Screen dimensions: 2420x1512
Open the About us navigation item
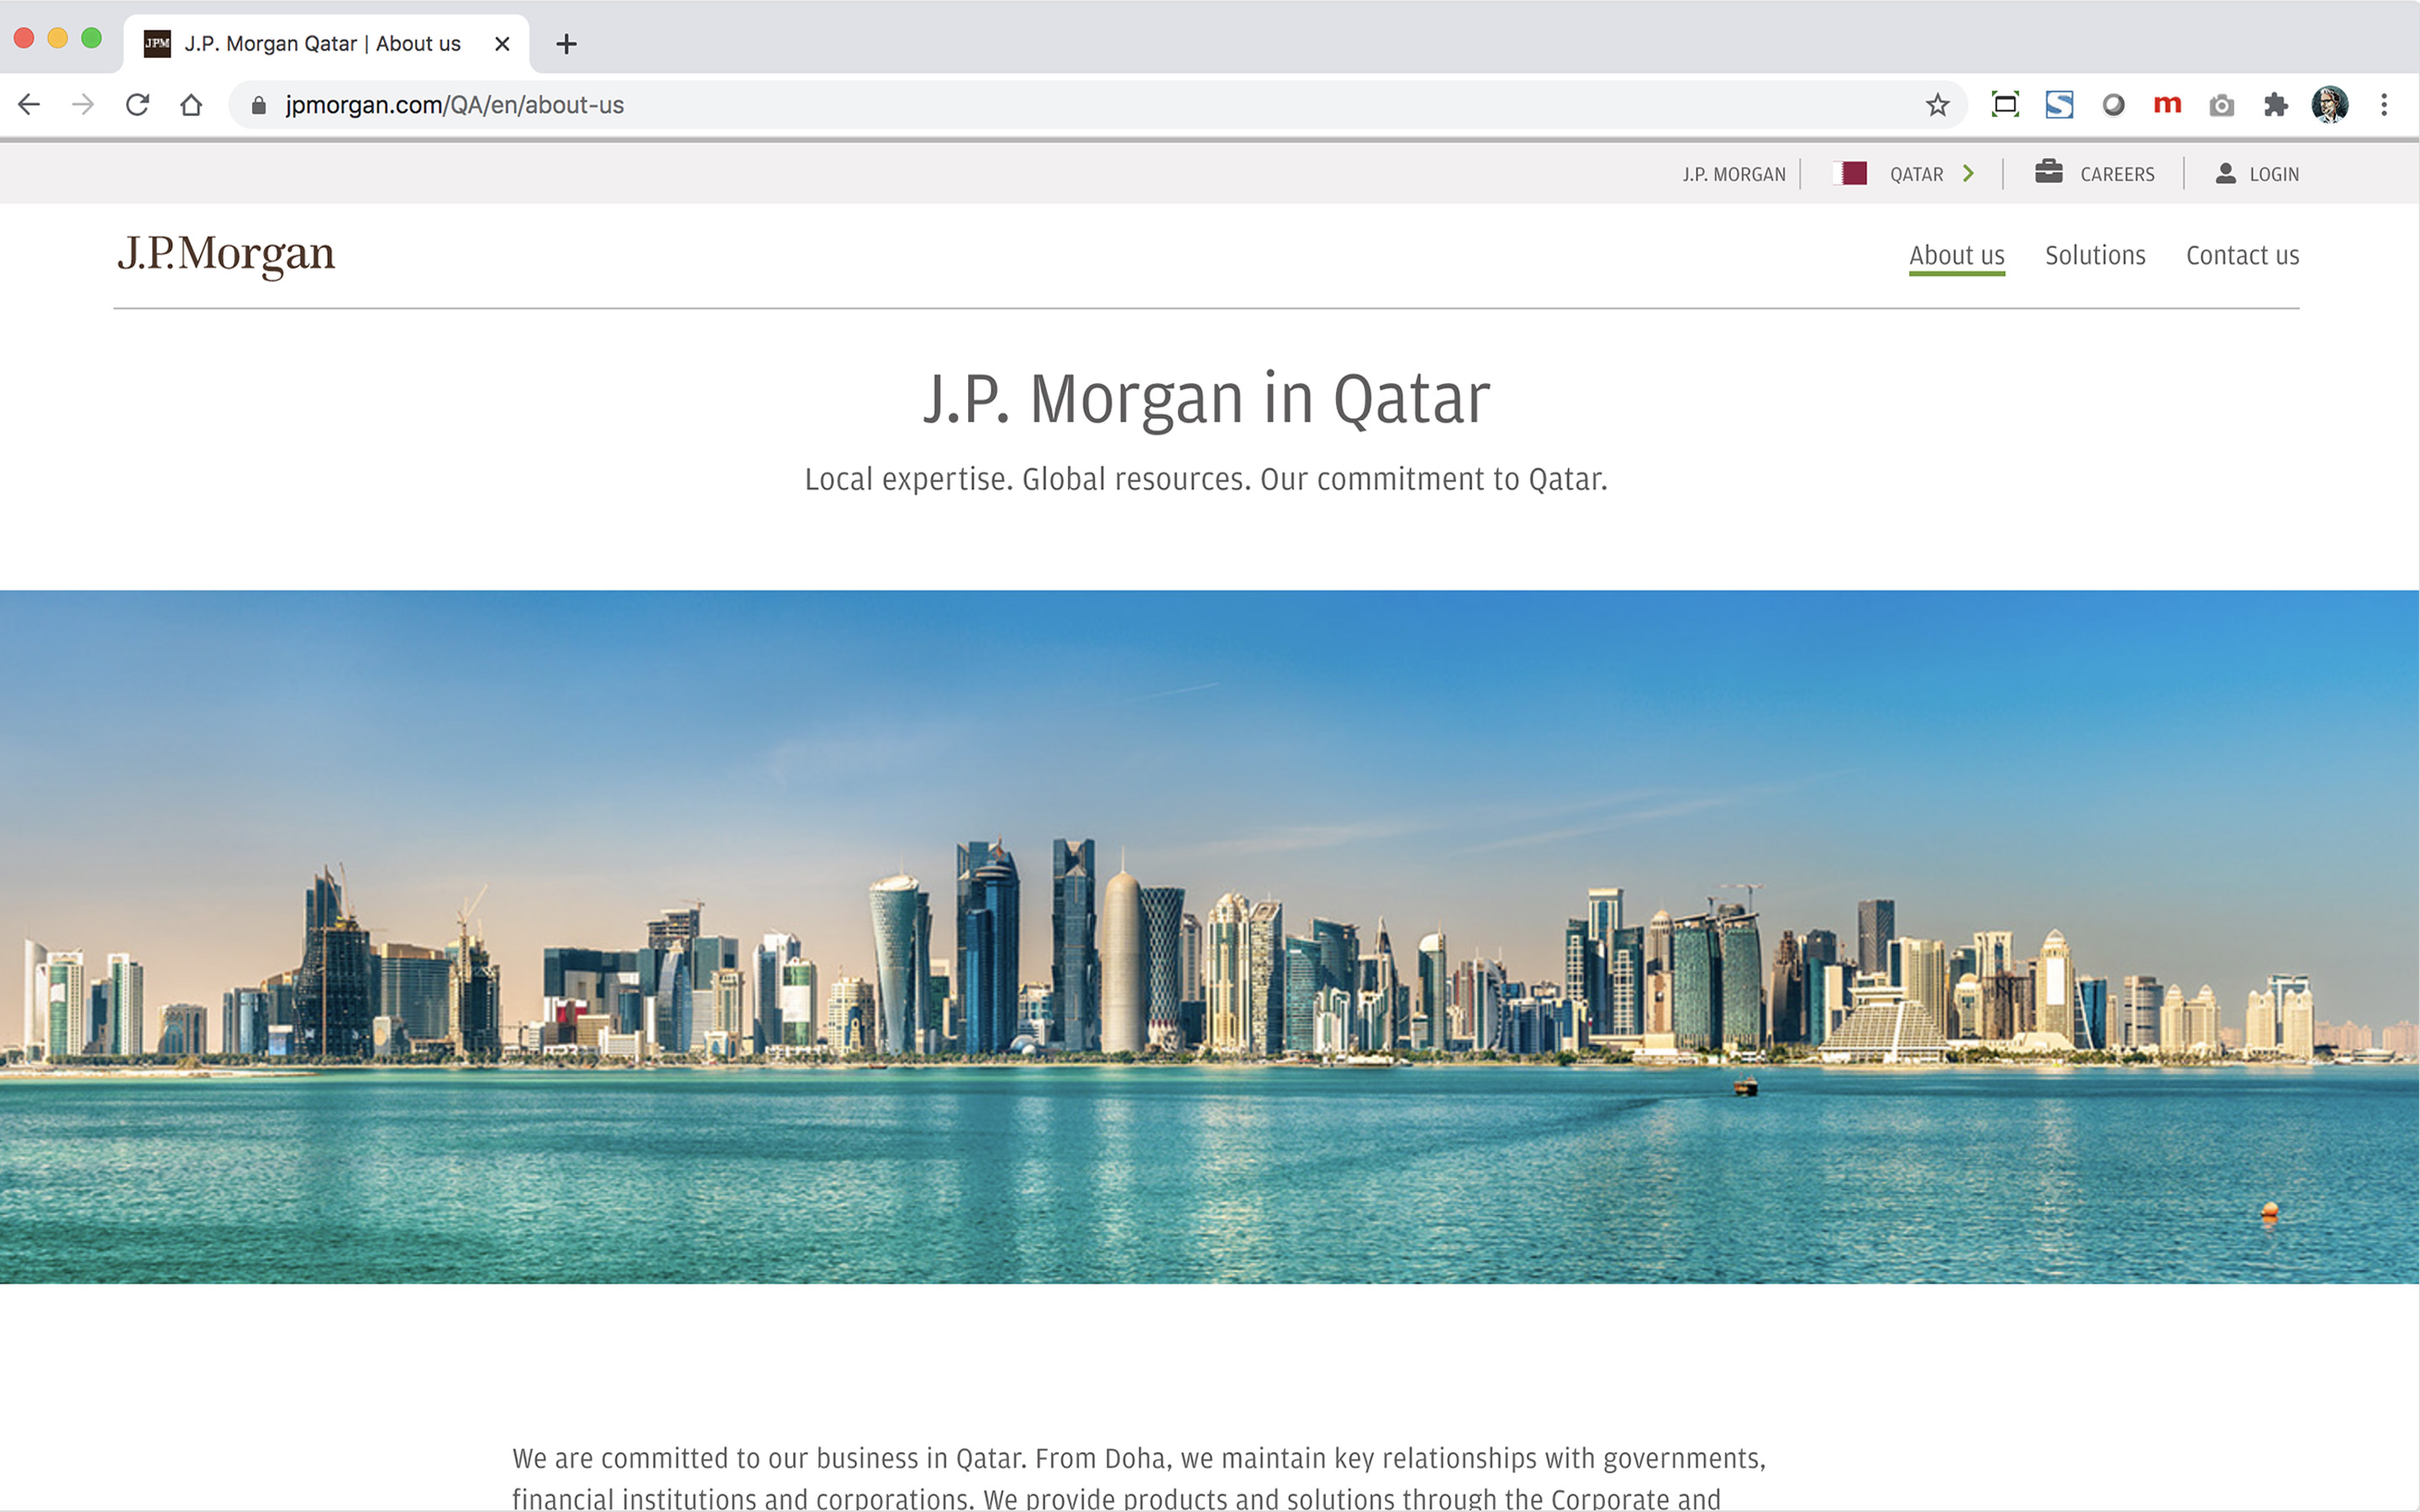click(1956, 256)
